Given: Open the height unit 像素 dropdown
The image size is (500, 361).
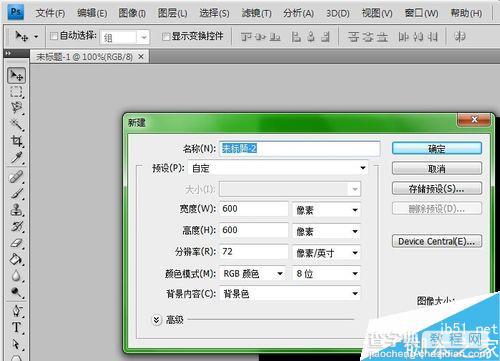Looking at the screenshot, I should [x=326, y=231].
